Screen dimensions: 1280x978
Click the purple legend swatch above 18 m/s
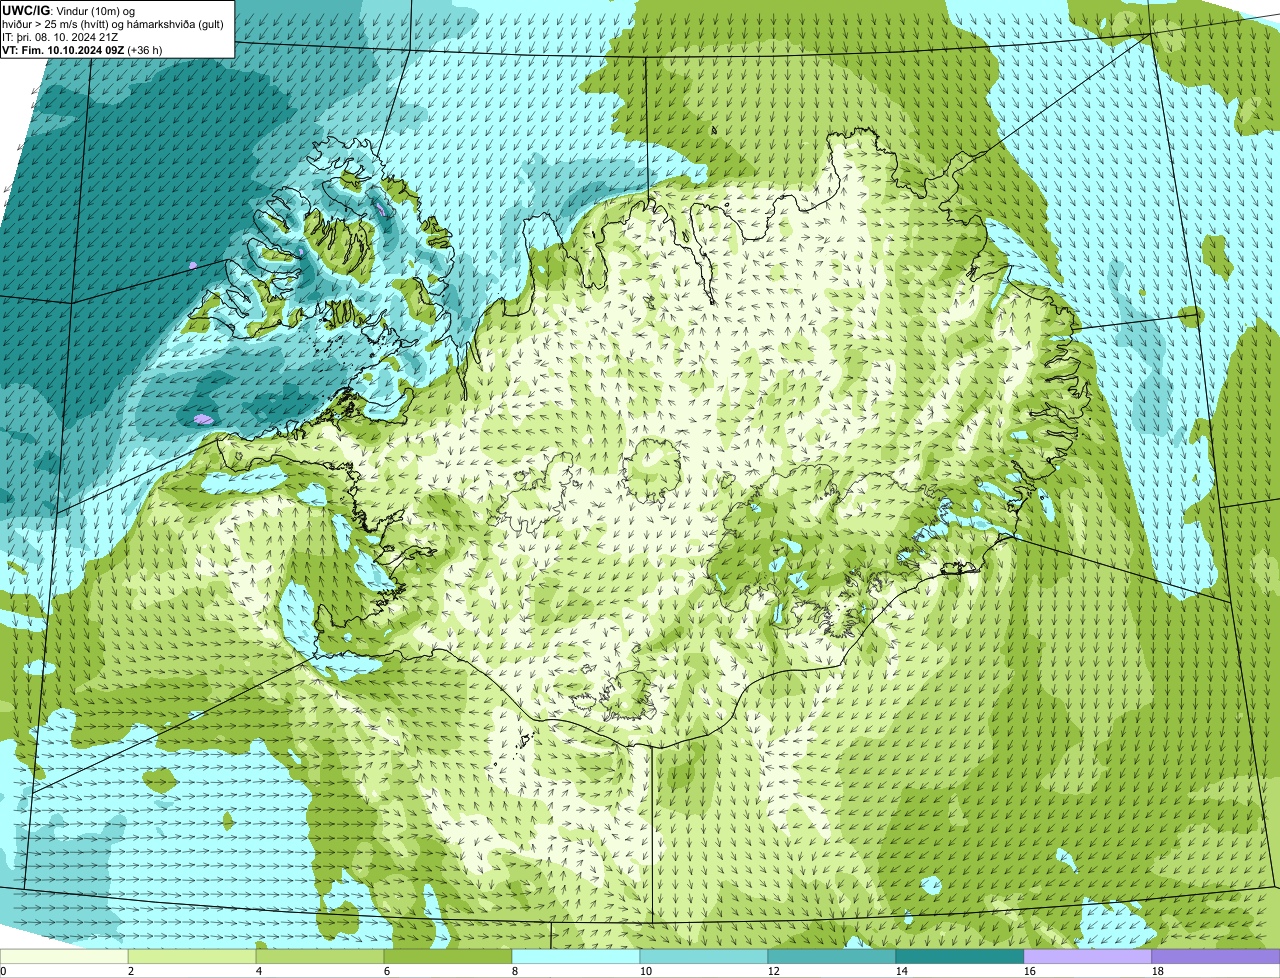click(1216, 957)
